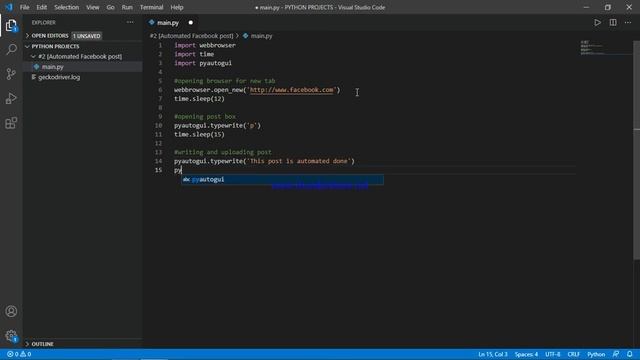Open Run and Debug view icon
Image resolution: width=640 pixels, height=360 pixels.
(11, 98)
